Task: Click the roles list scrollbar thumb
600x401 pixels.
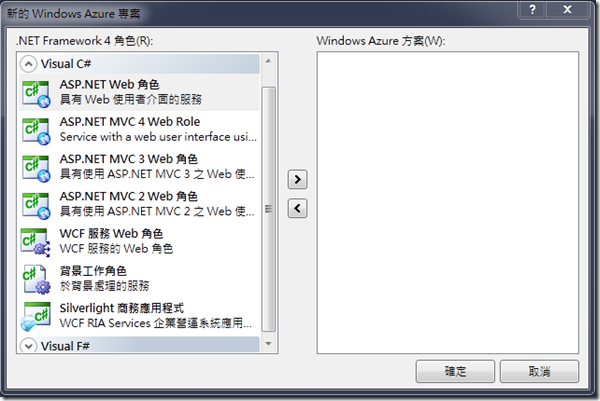Action: [x=269, y=209]
